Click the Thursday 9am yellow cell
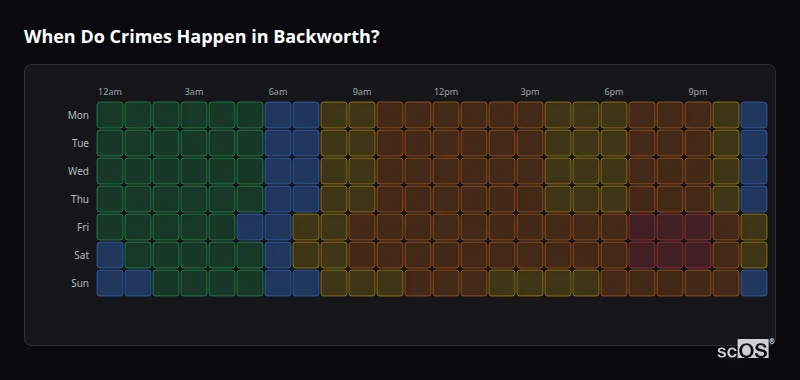The width and height of the screenshot is (800, 380). [362, 199]
